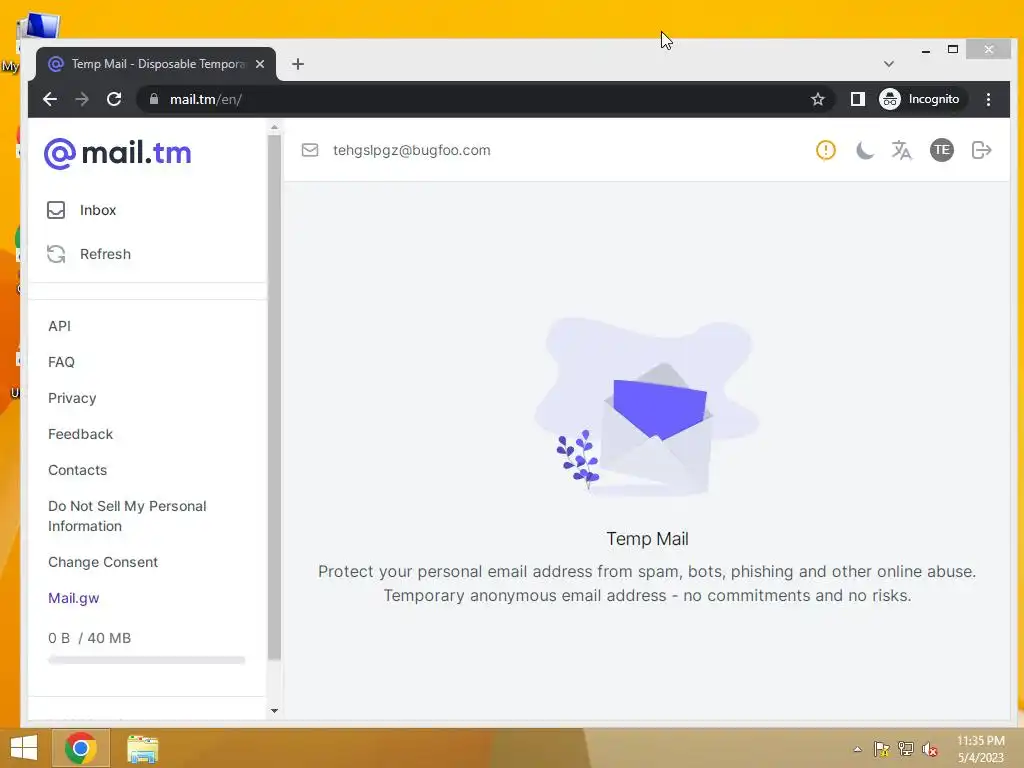This screenshot has height=768, width=1024.
Task: Click the 0 B / 40 MB storage text
Action: pyautogui.click(x=89, y=638)
